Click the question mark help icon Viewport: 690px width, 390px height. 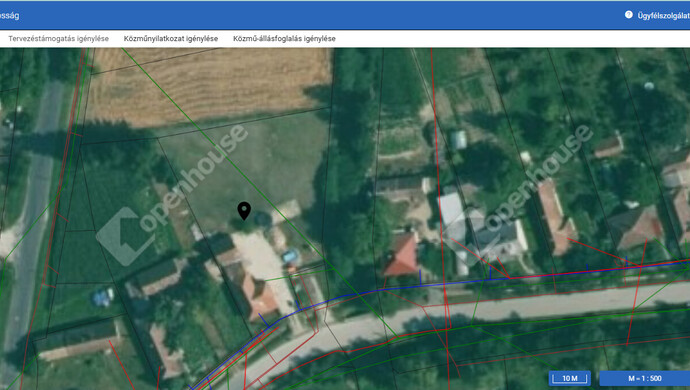point(628,15)
